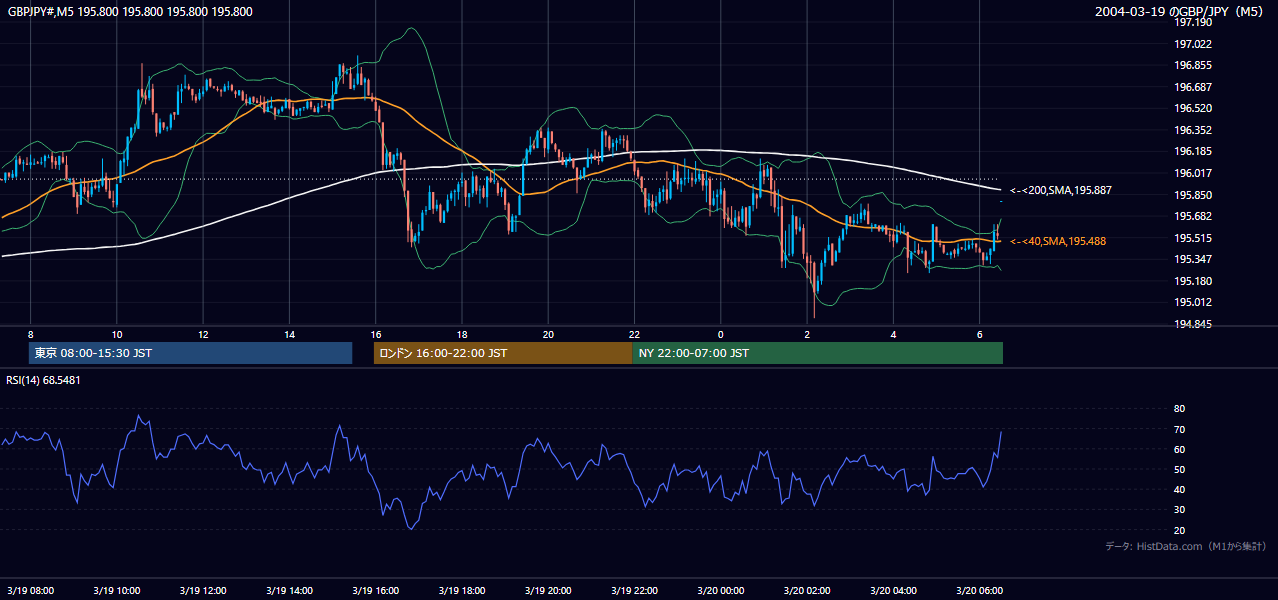Click hour 8 label below price chart
1278x600 pixels.
click(30, 333)
